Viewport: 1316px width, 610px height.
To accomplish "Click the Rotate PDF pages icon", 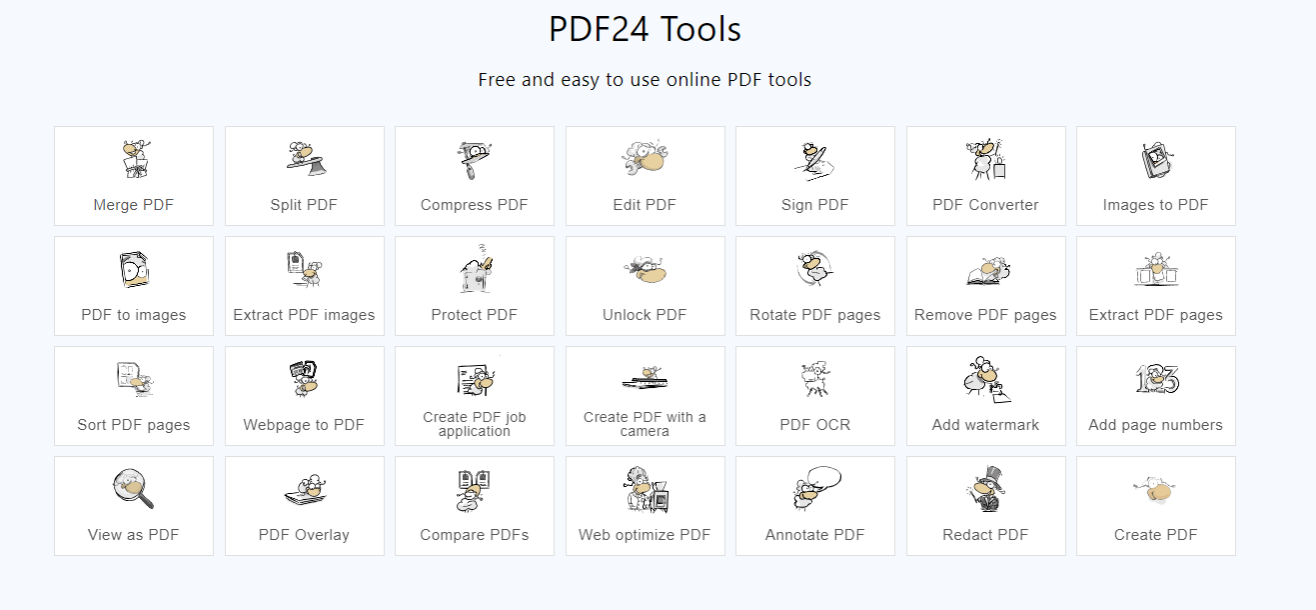I will pos(815,270).
